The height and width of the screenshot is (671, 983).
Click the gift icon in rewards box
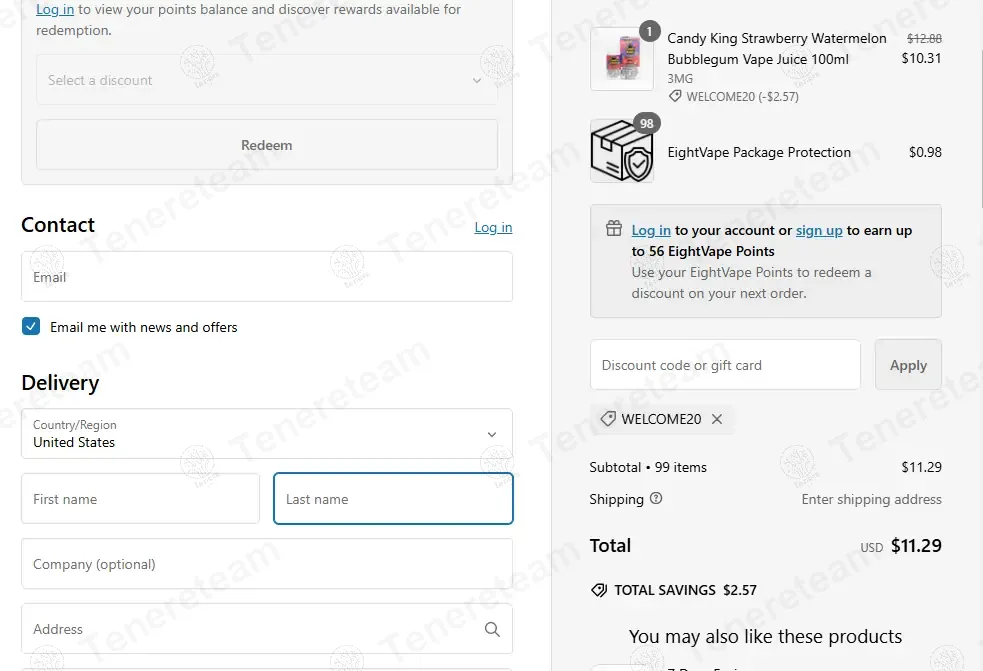pos(614,228)
